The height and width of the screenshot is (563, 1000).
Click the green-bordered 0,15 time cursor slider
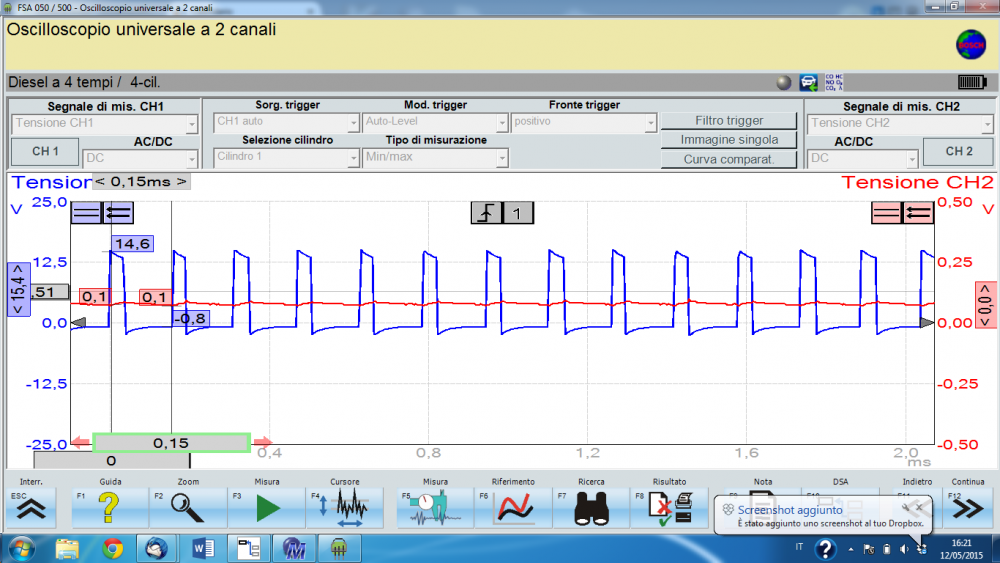click(172, 442)
